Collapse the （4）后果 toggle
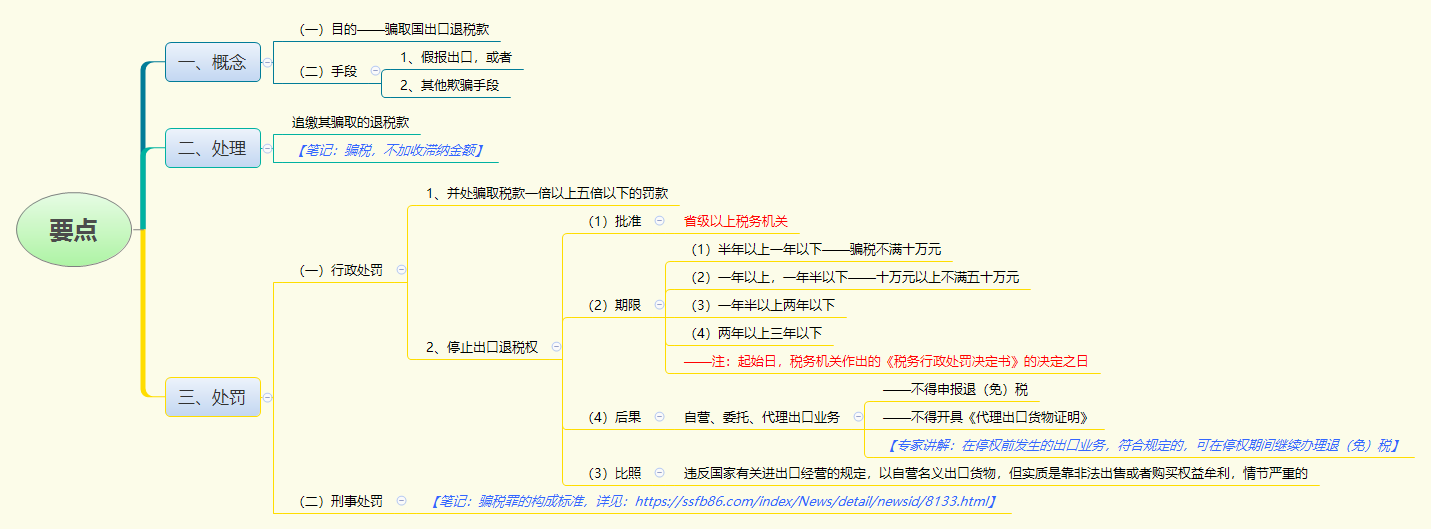 click(x=659, y=417)
